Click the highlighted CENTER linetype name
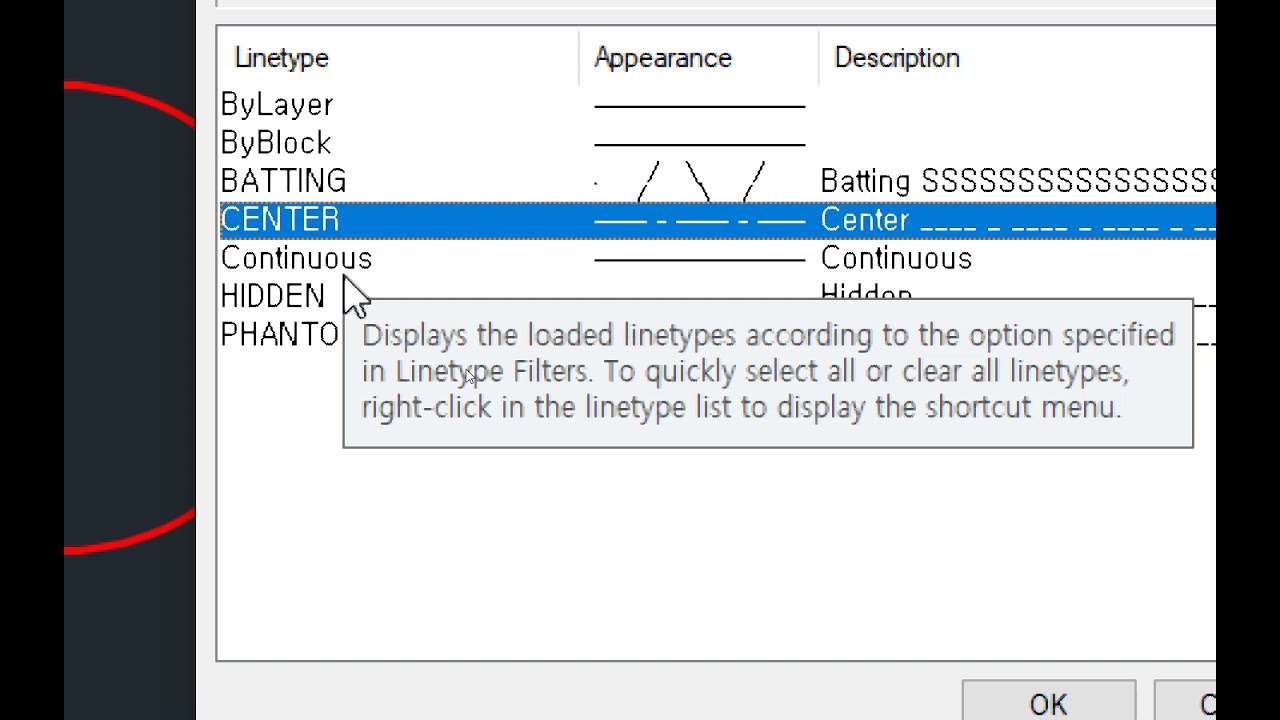 (280, 220)
